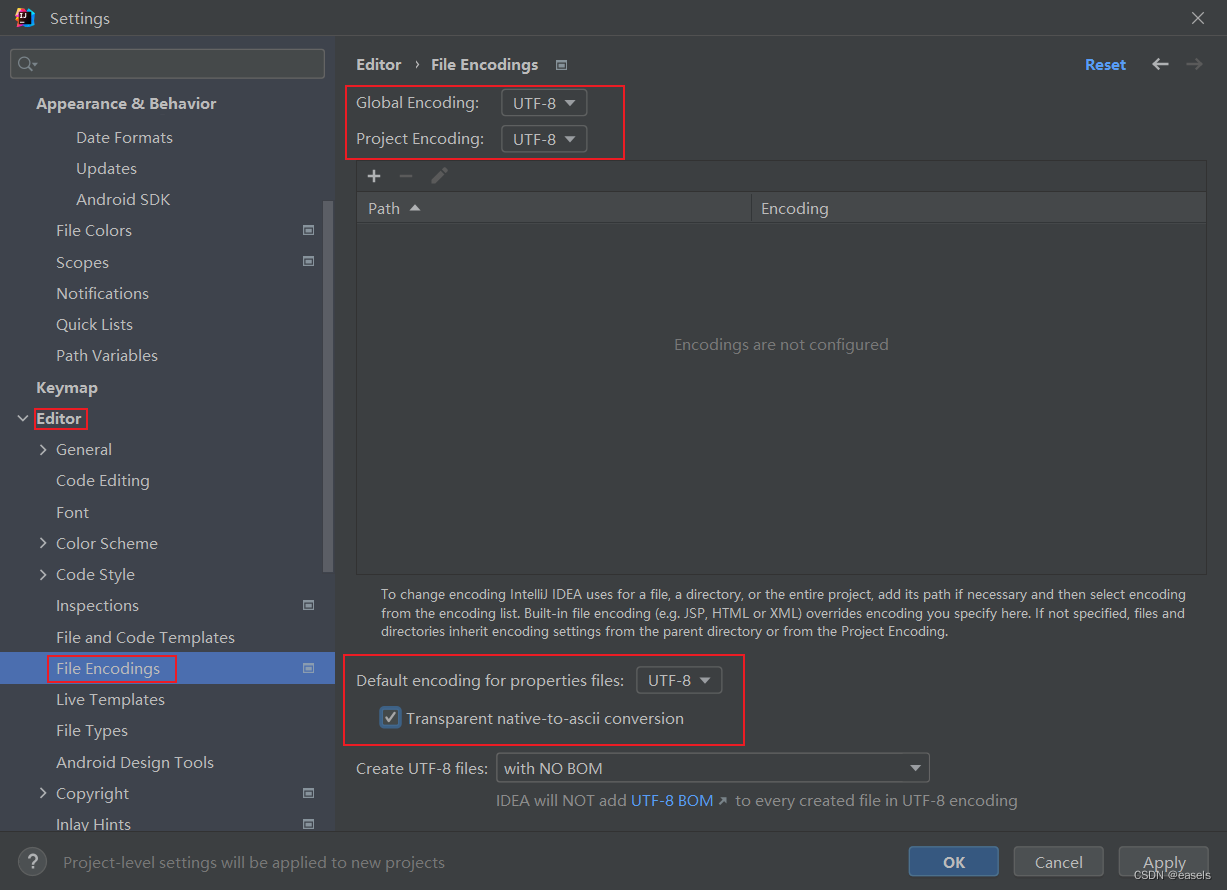Expand the General tree node

click(43, 450)
